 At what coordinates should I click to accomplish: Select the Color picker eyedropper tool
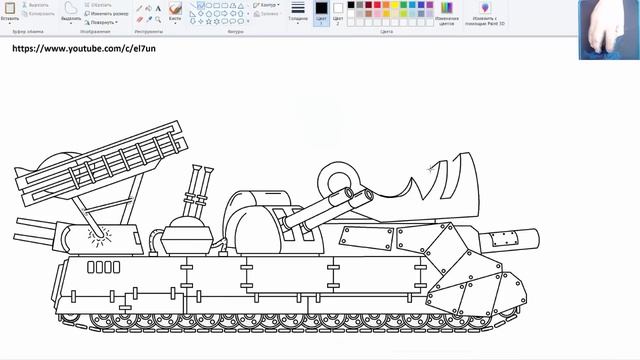(149, 19)
